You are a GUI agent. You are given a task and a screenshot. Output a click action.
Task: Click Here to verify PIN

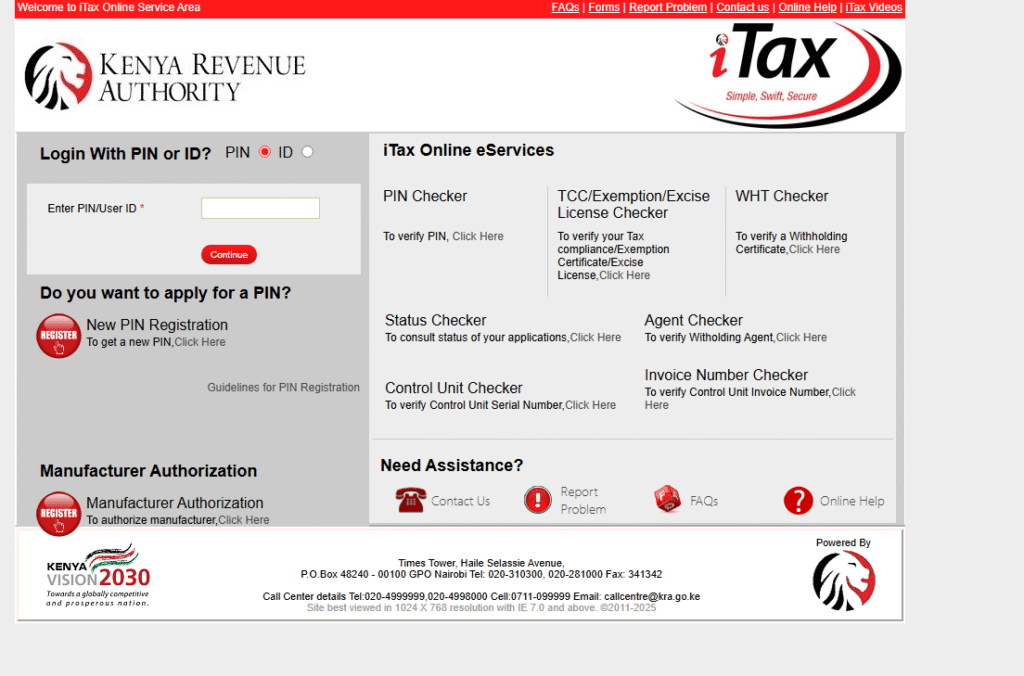(x=478, y=236)
